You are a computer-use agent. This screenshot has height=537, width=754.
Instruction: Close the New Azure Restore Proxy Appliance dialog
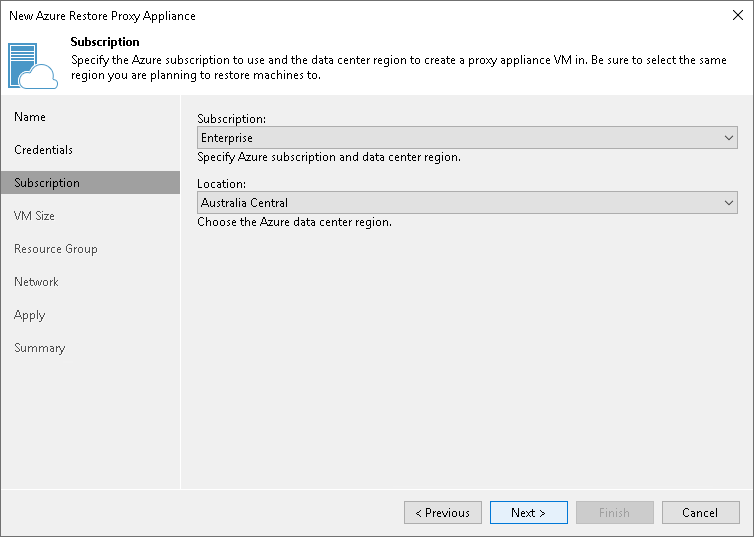pyautogui.click(x=738, y=15)
